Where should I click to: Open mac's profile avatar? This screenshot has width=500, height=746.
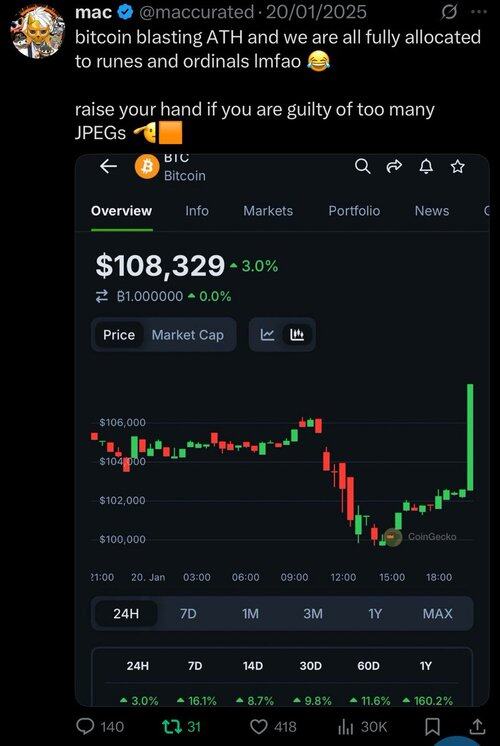(38, 31)
